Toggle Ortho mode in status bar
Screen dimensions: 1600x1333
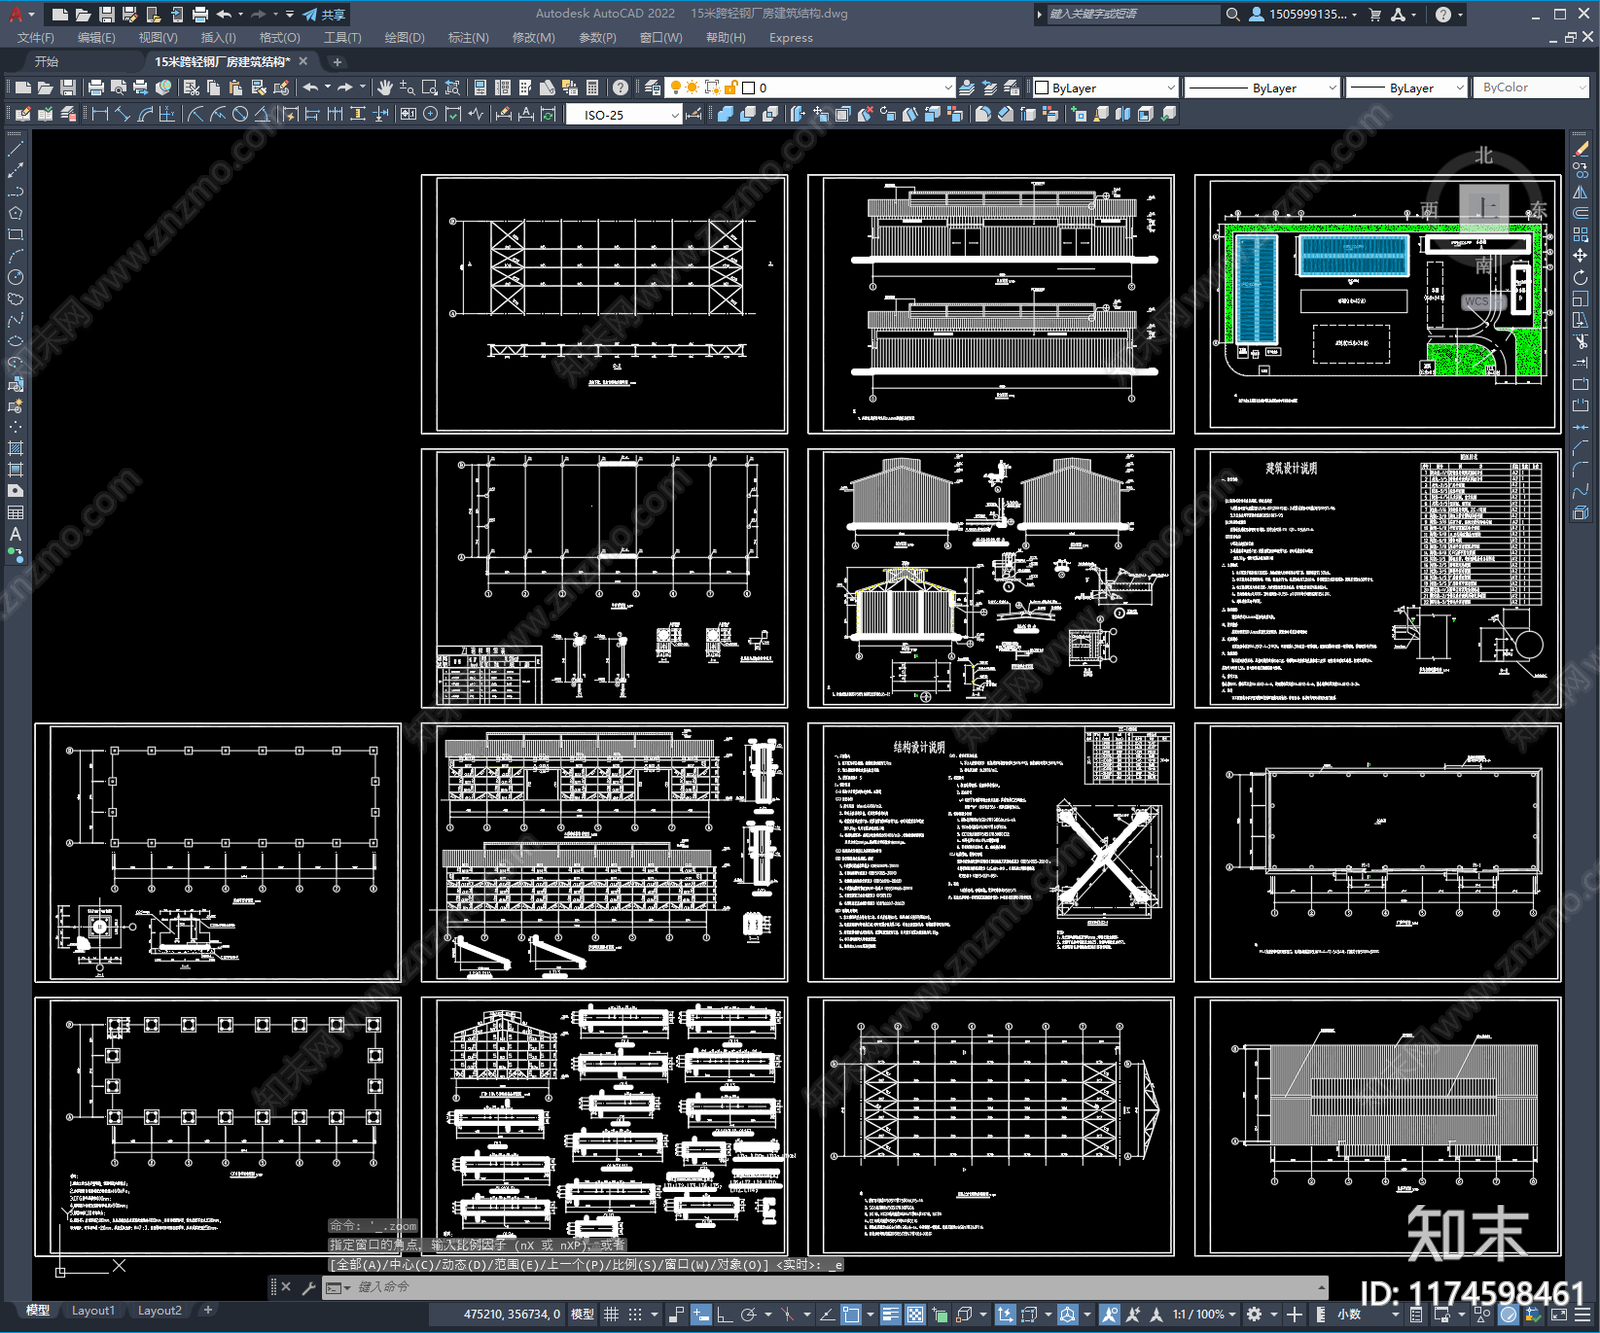click(x=723, y=1314)
